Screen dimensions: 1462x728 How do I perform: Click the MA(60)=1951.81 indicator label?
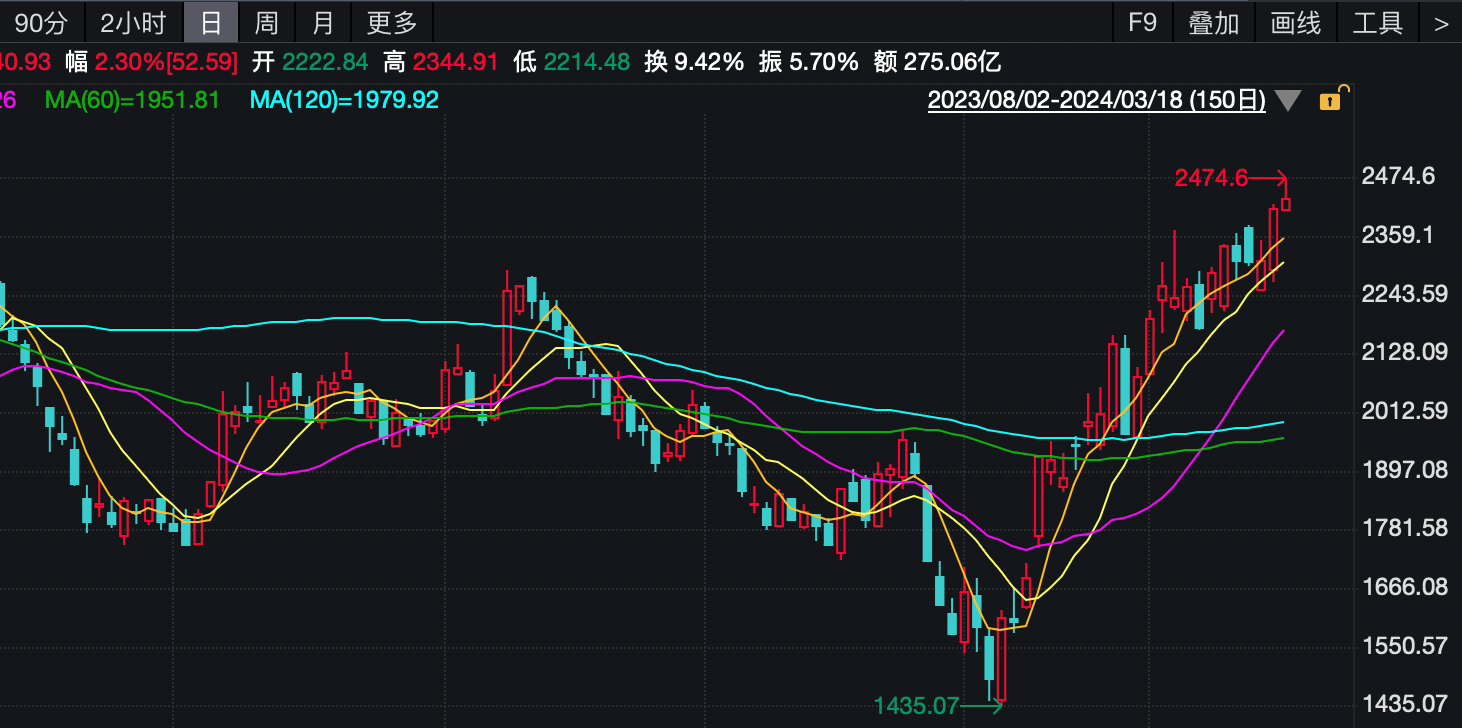click(132, 100)
